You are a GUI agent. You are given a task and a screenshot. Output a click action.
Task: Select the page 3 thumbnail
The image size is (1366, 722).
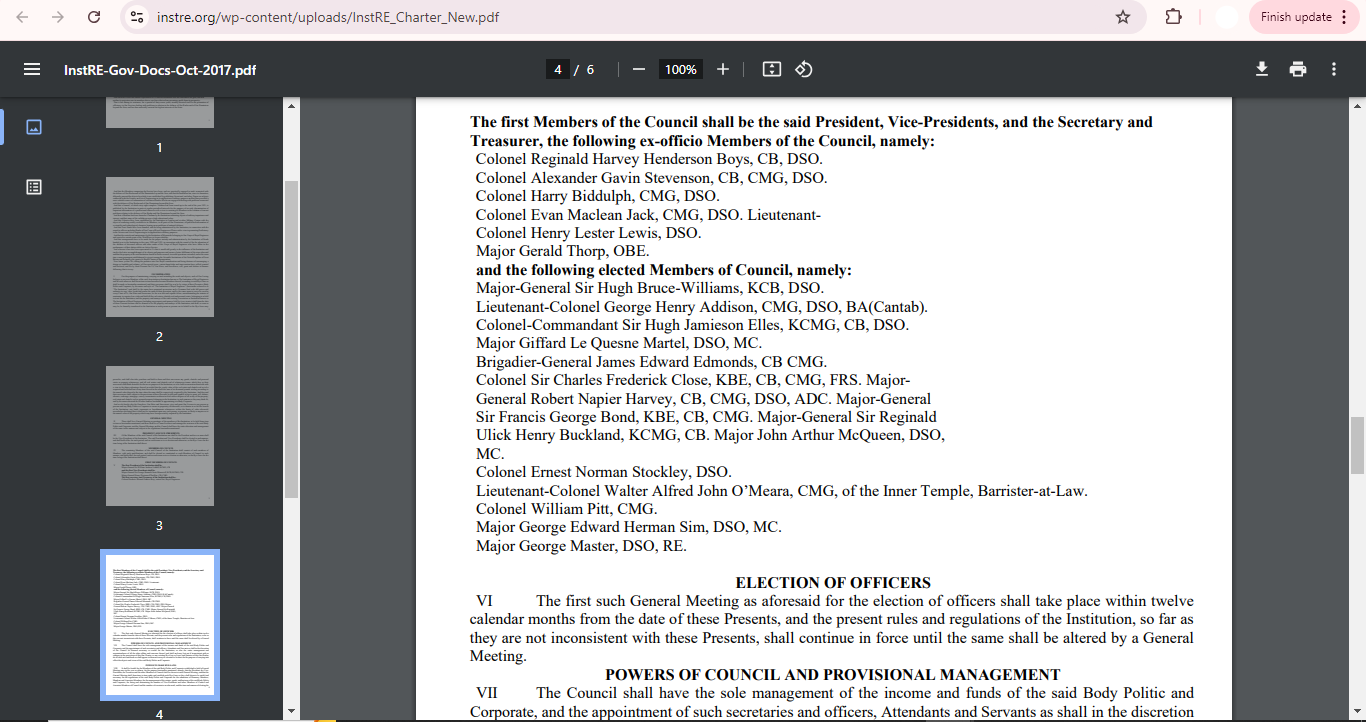[160, 436]
